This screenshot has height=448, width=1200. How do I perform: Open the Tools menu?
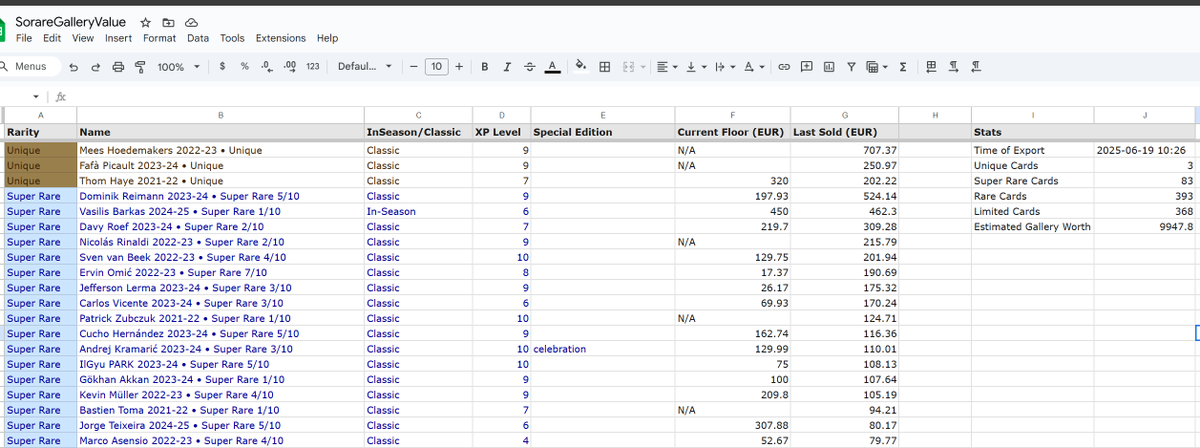point(232,38)
